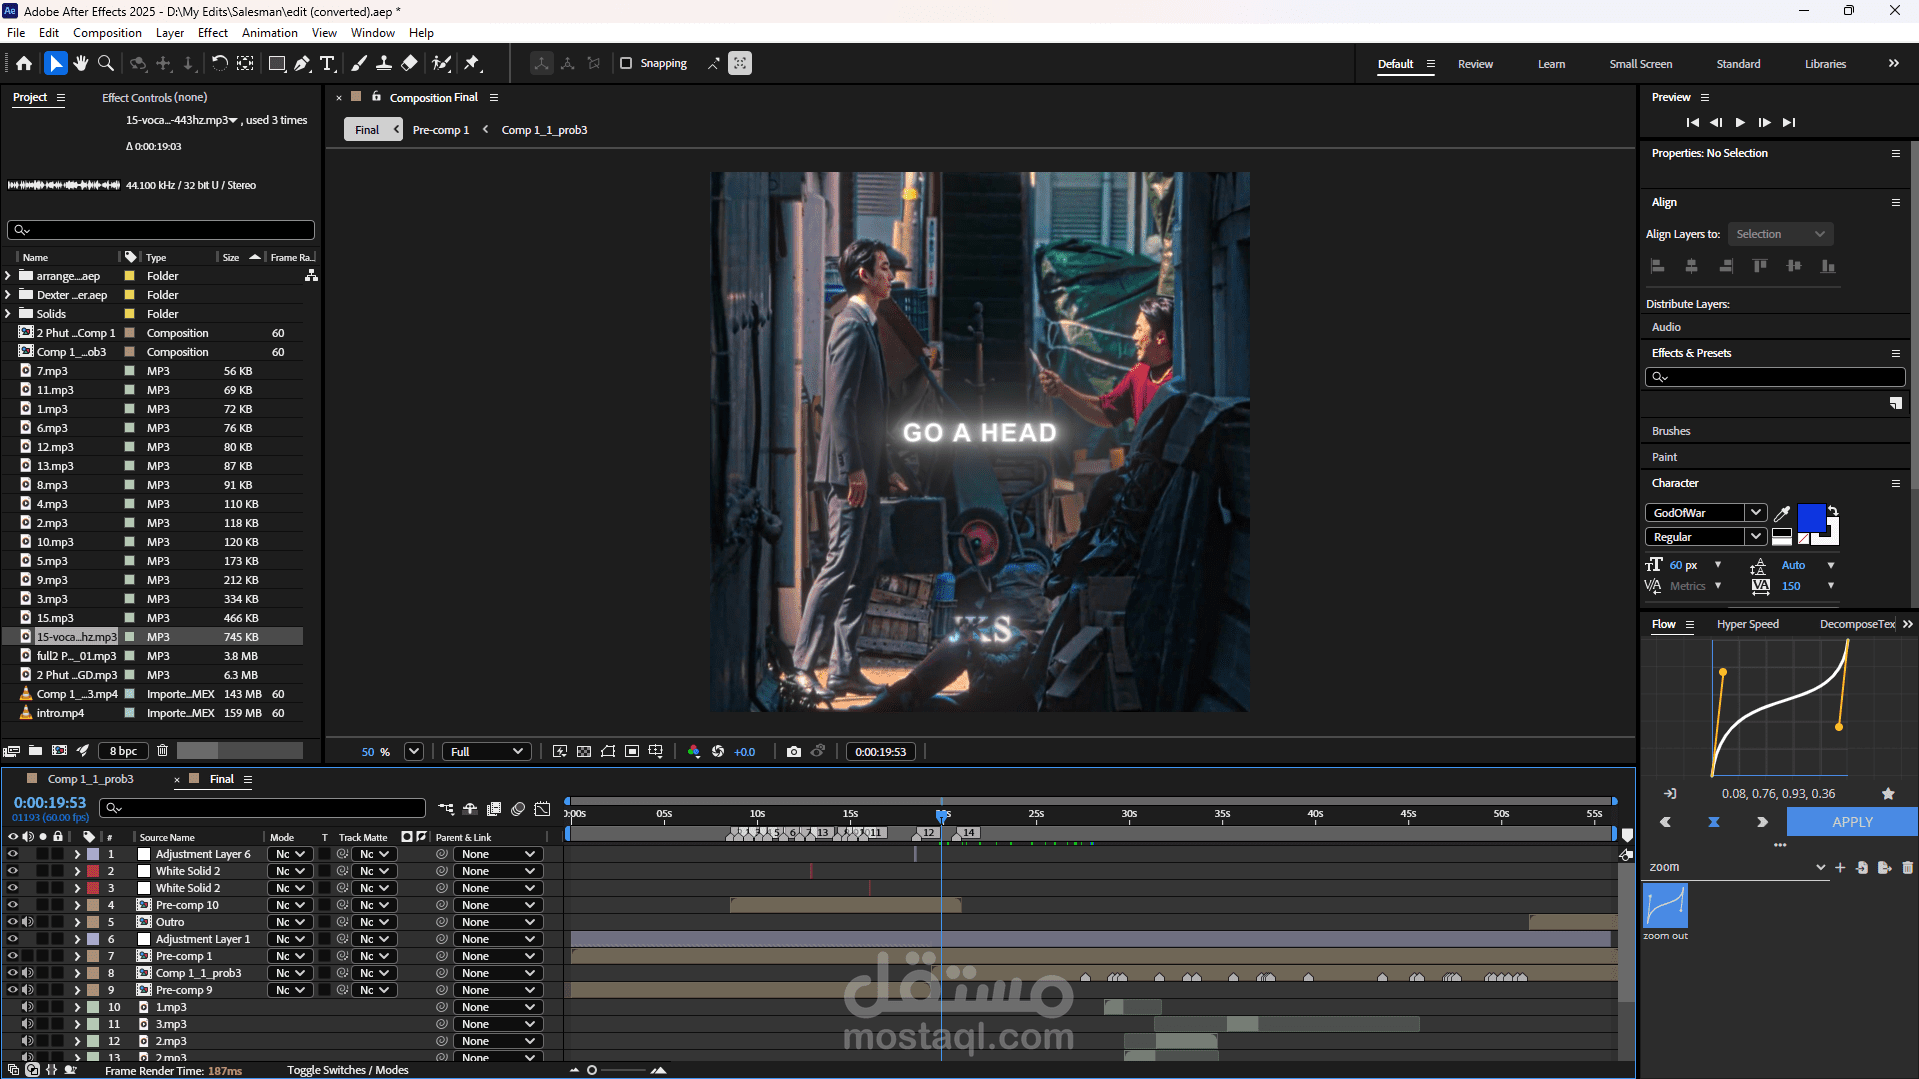Screen dimensions: 1919x1079
Task: Select the Pen tool
Action: (302, 63)
